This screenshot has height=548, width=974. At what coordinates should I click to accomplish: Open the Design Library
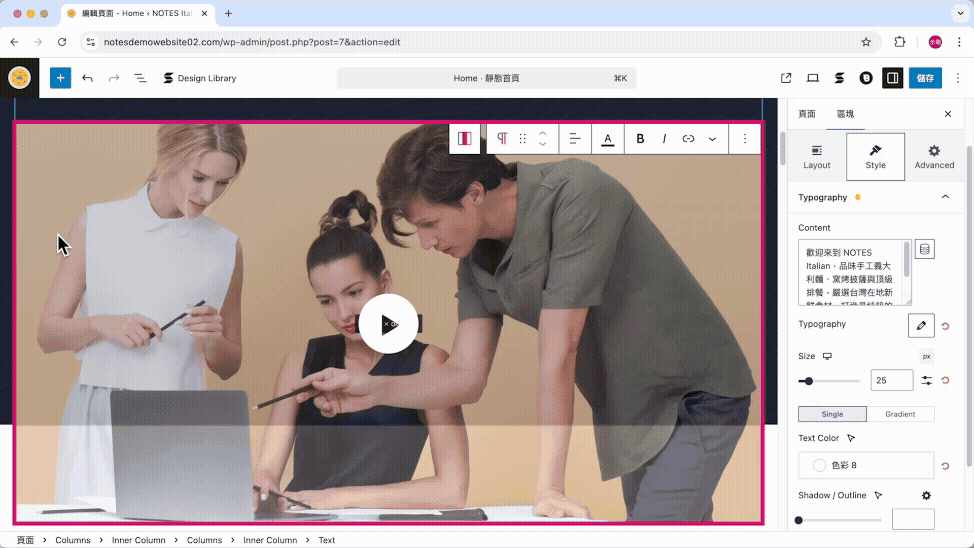pyautogui.click(x=200, y=78)
